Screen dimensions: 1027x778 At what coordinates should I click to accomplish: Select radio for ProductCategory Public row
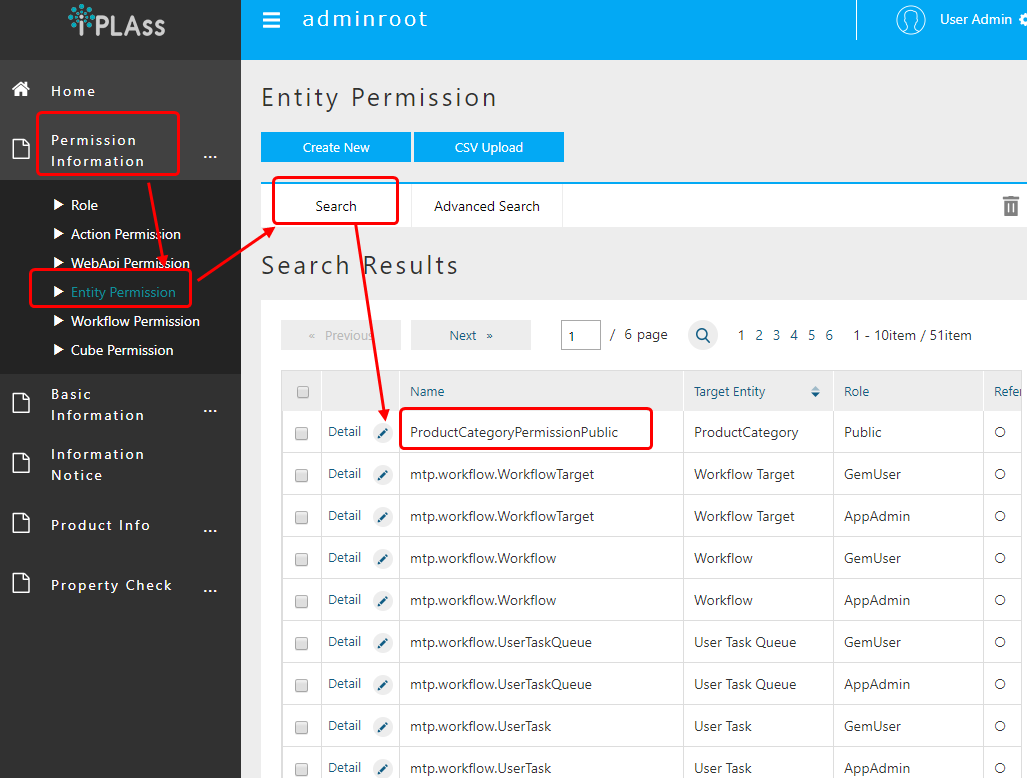click(x=999, y=432)
